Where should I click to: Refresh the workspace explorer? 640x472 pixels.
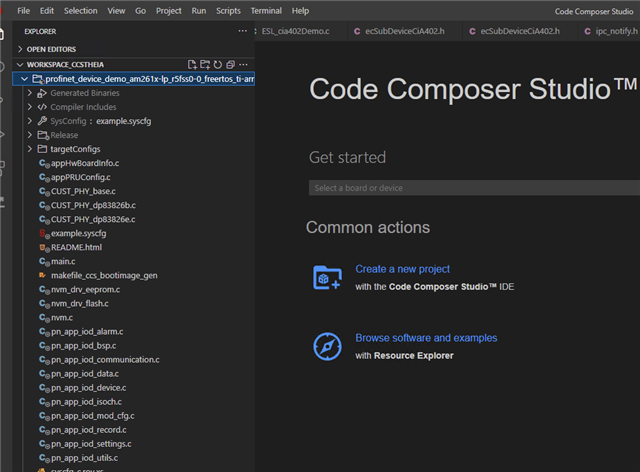(217, 64)
